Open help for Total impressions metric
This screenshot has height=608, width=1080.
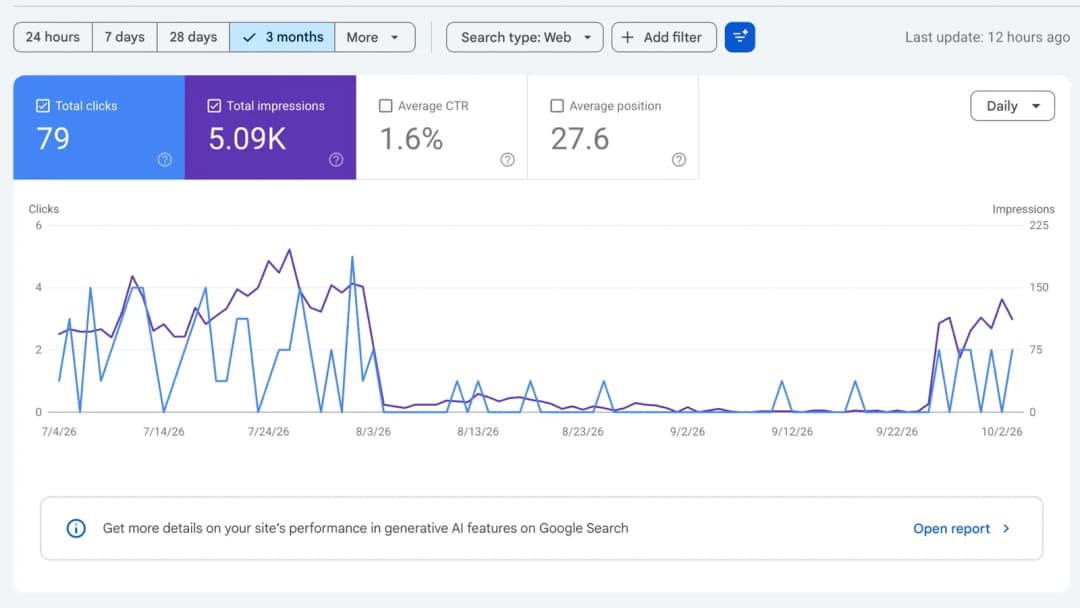(x=336, y=160)
